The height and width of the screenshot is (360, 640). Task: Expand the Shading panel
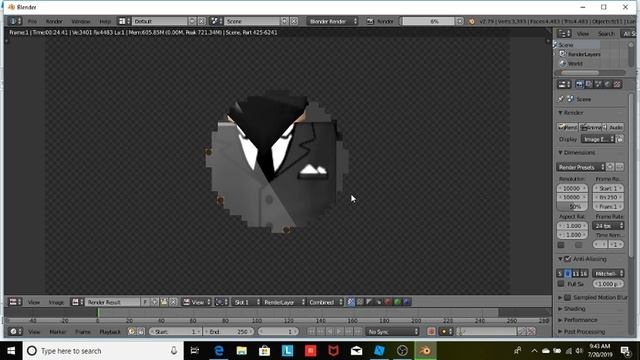[572, 309]
